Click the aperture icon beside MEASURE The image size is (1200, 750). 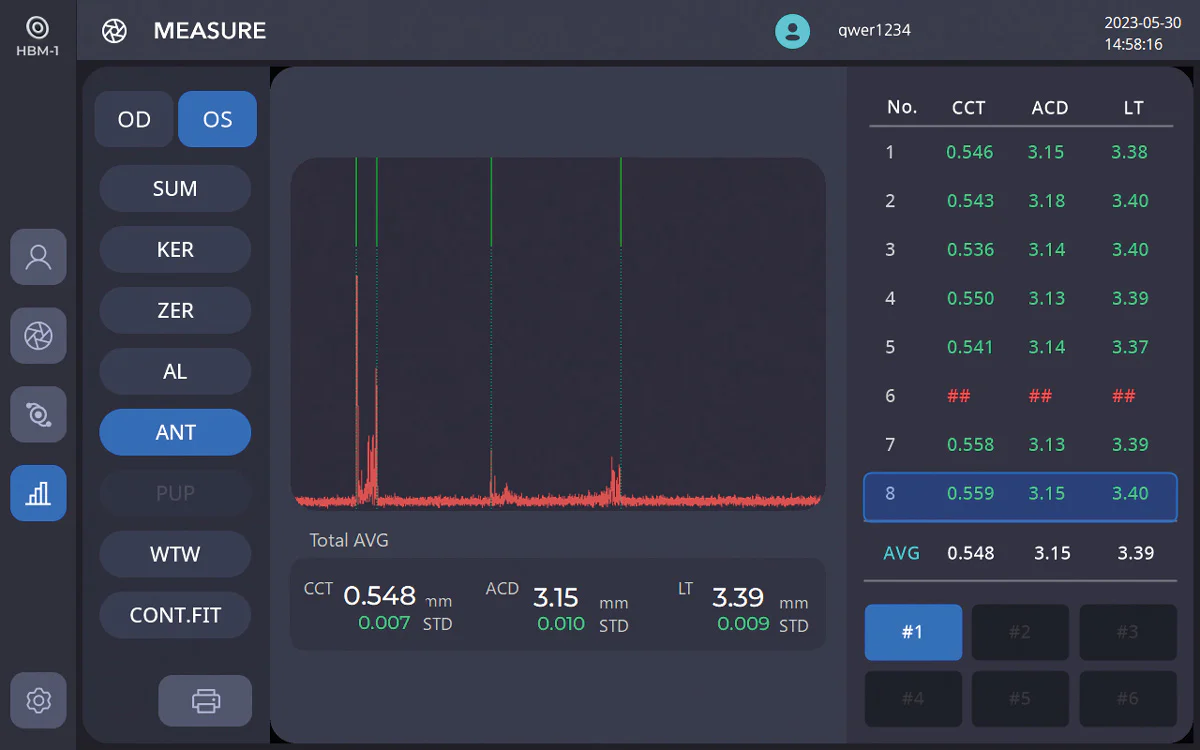click(114, 31)
